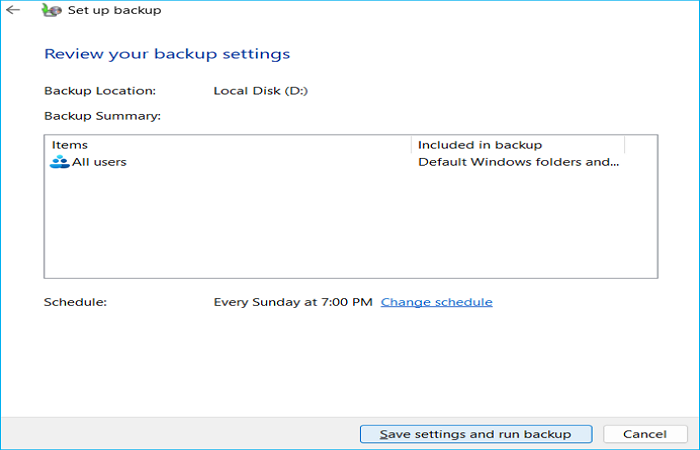Click the Default Windows folders cell
Image resolution: width=700 pixels, height=450 pixels.
(x=518, y=162)
